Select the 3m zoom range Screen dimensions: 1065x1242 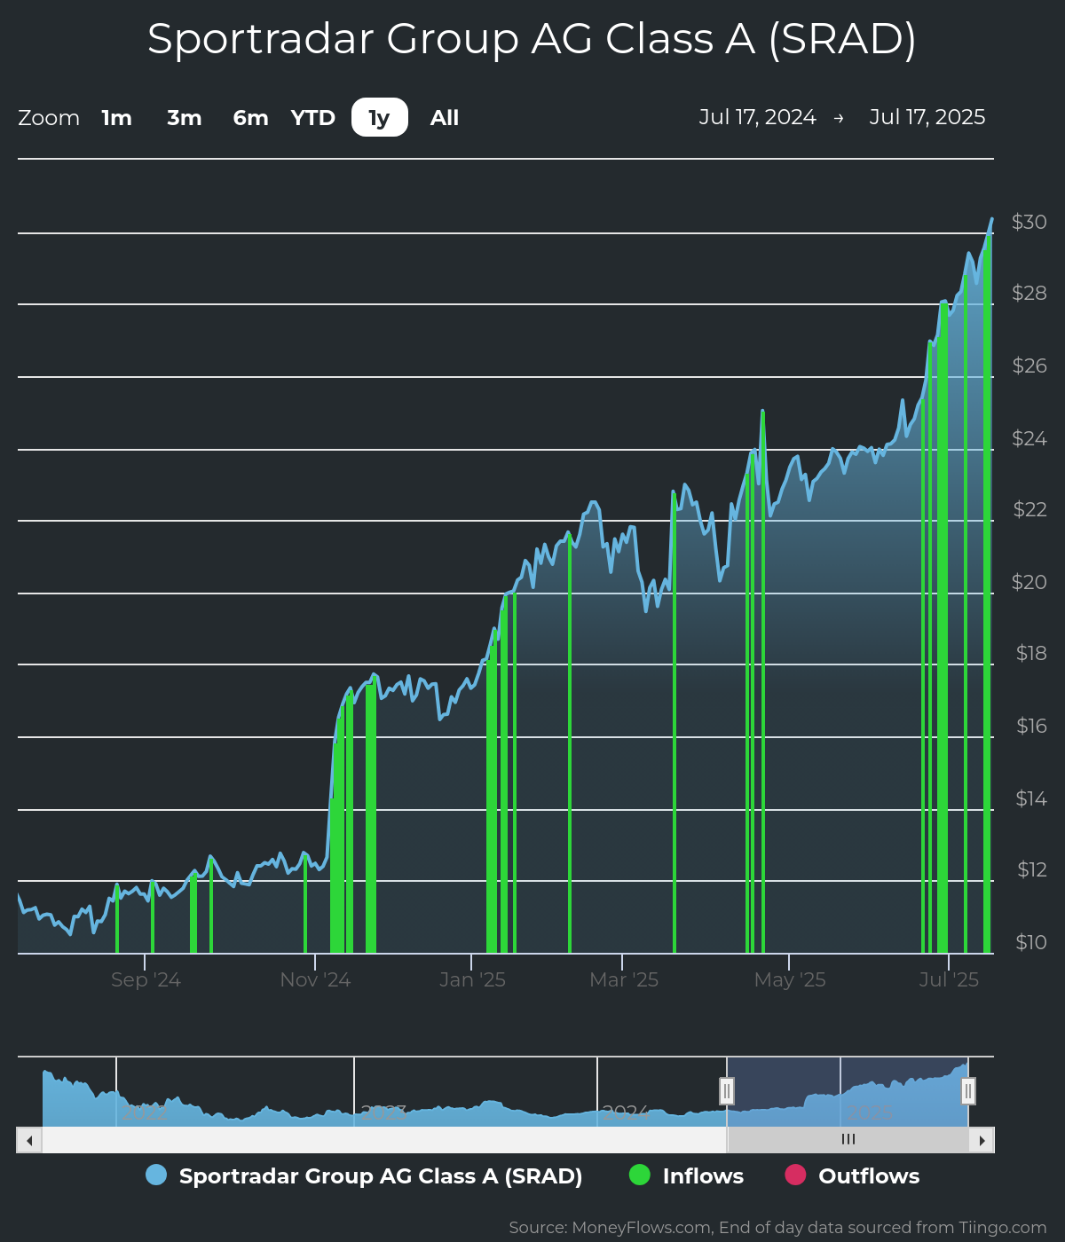pyautogui.click(x=184, y=118)
